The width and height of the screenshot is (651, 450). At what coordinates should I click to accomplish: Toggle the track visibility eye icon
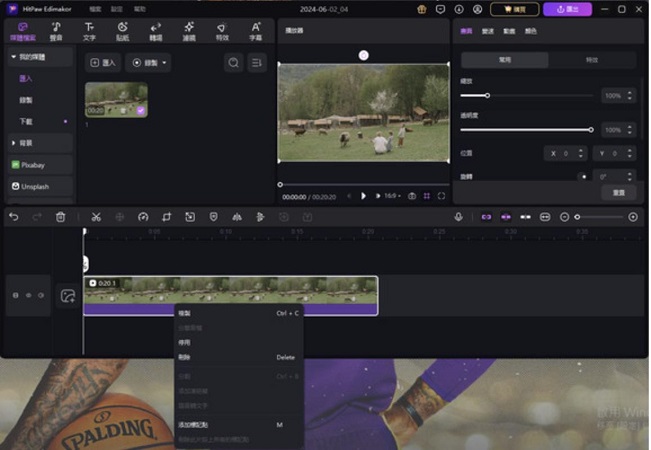click(28, 296)
